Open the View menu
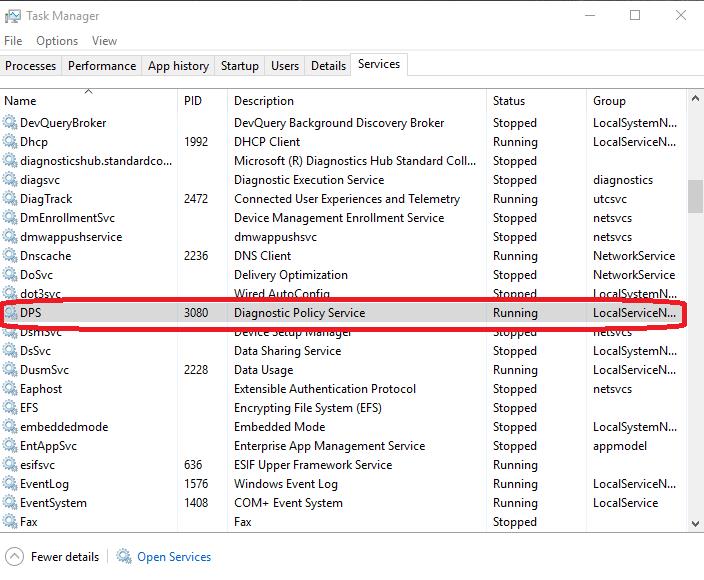Screen dimensions: 704x580 click(105, 41)
